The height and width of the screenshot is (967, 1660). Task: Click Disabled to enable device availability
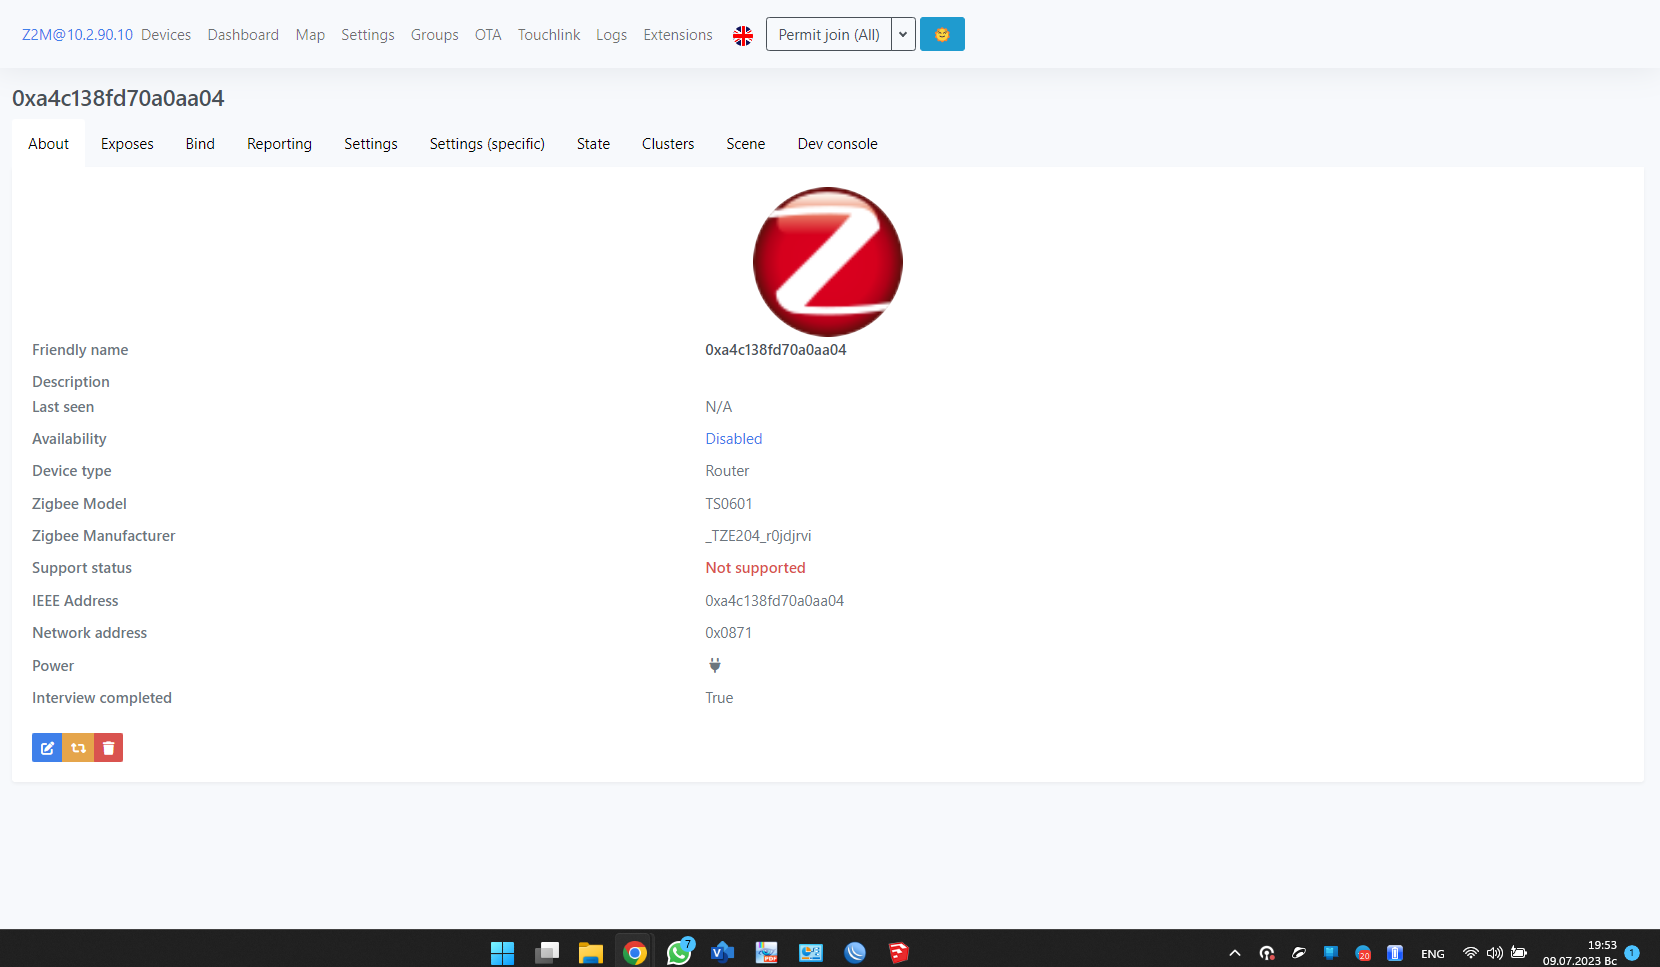(x=733, y=438)
